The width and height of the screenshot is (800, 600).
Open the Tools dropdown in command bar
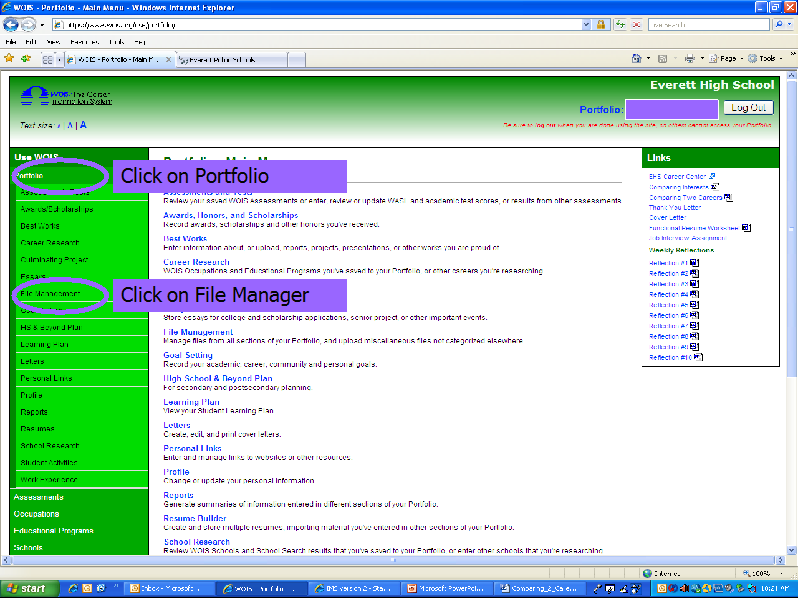tap(765, 59)
